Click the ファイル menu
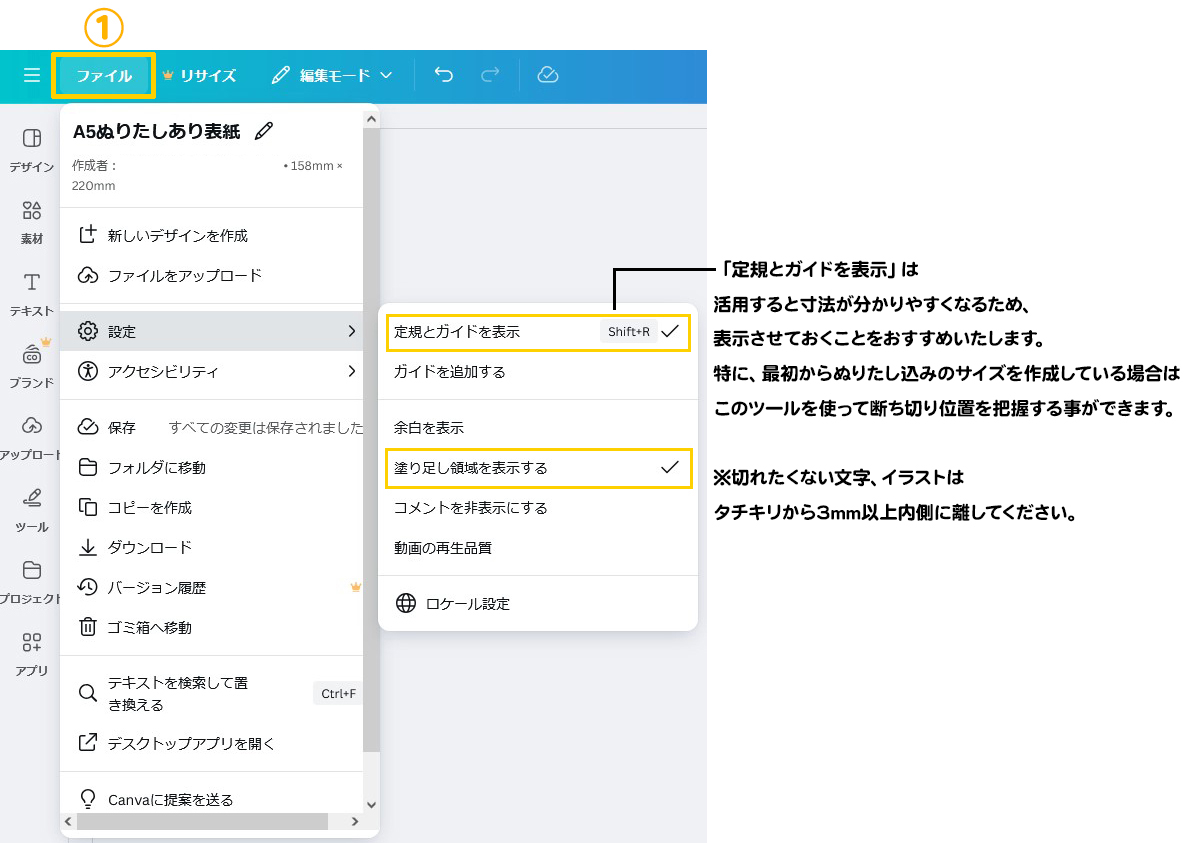1193x843 pixels. (x=104, y=75)
